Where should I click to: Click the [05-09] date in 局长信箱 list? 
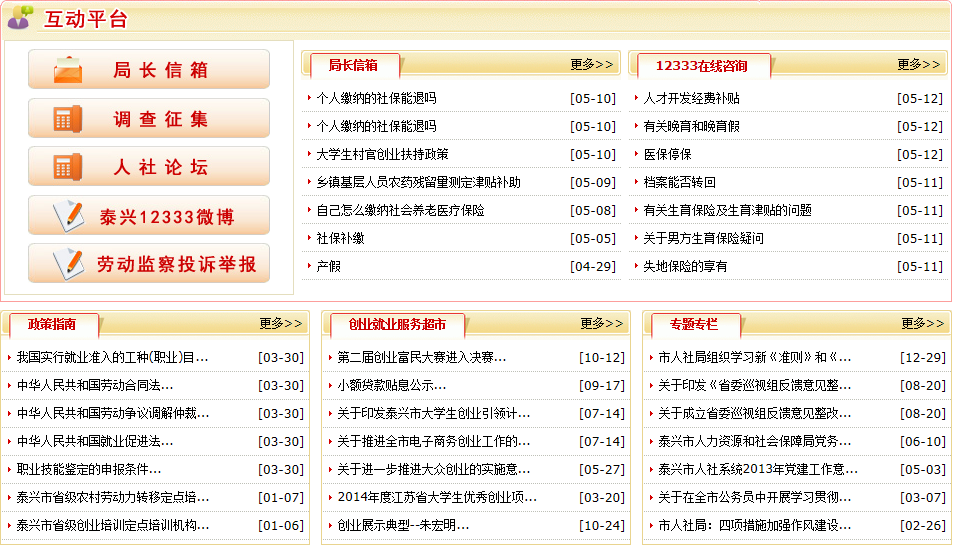(593, 182)
